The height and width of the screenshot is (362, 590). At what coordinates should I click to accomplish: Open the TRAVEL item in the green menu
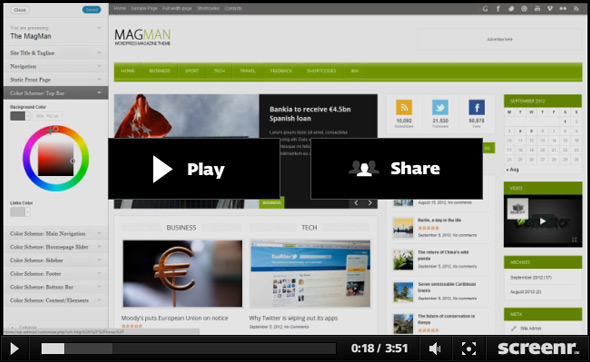(x=247, y=71)
